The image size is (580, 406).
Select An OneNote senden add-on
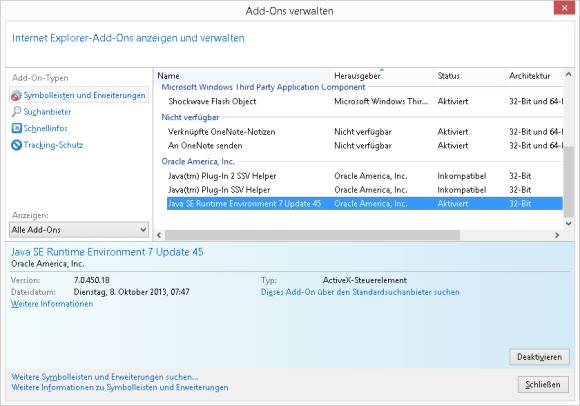coord(364,146)
